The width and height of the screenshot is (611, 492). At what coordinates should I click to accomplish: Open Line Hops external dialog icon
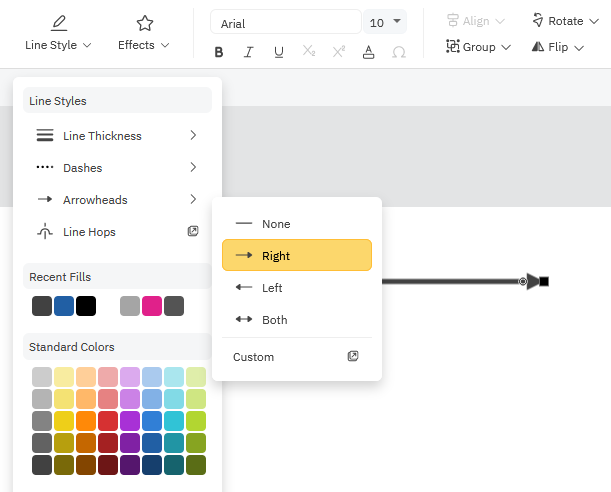pos(193,232)
